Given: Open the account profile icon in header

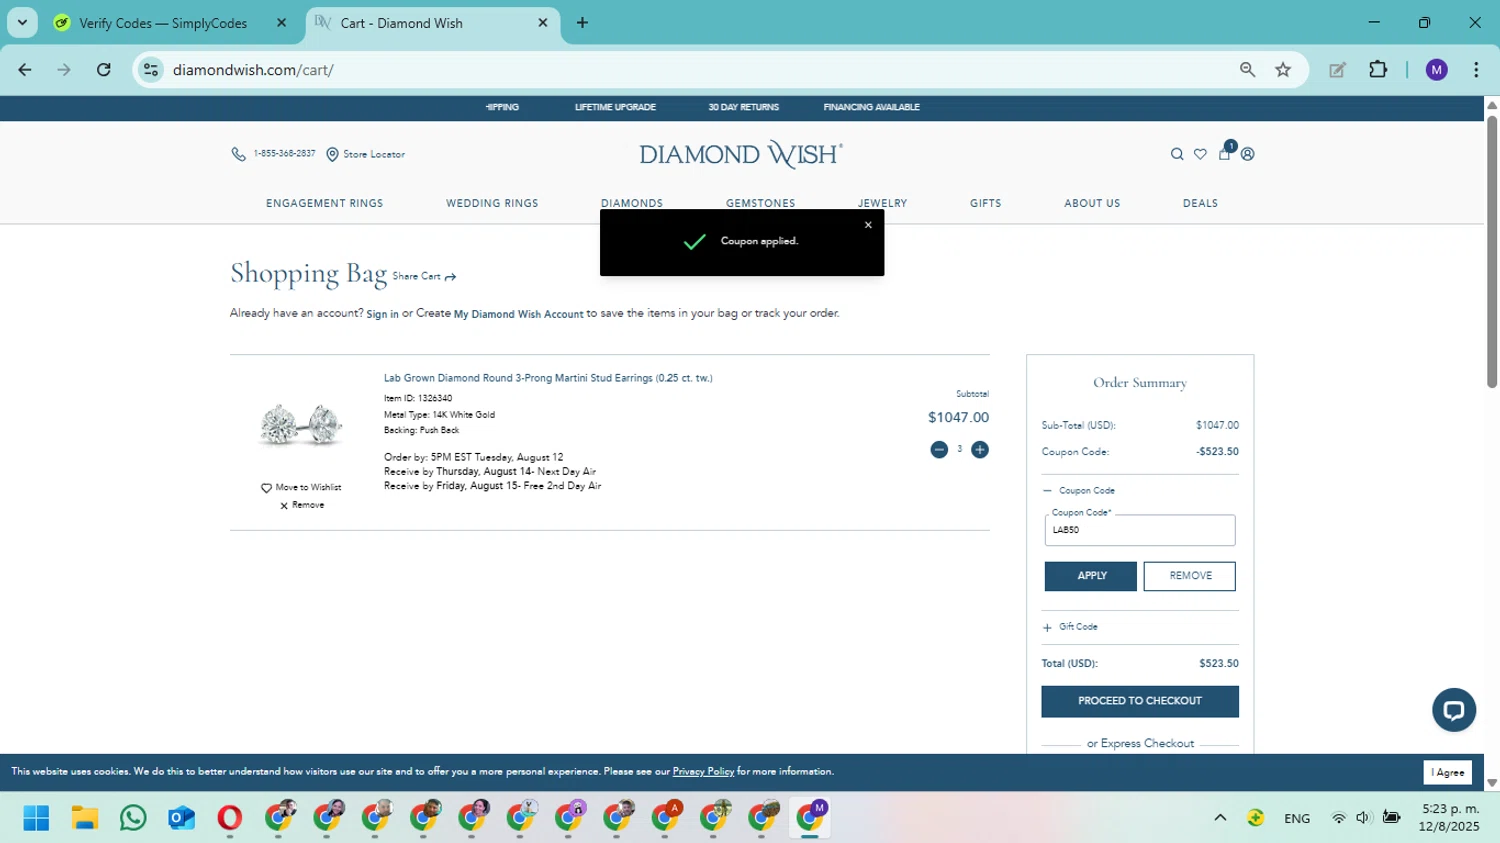Looking at the screenshot, I should click(x=1247, y=154).
